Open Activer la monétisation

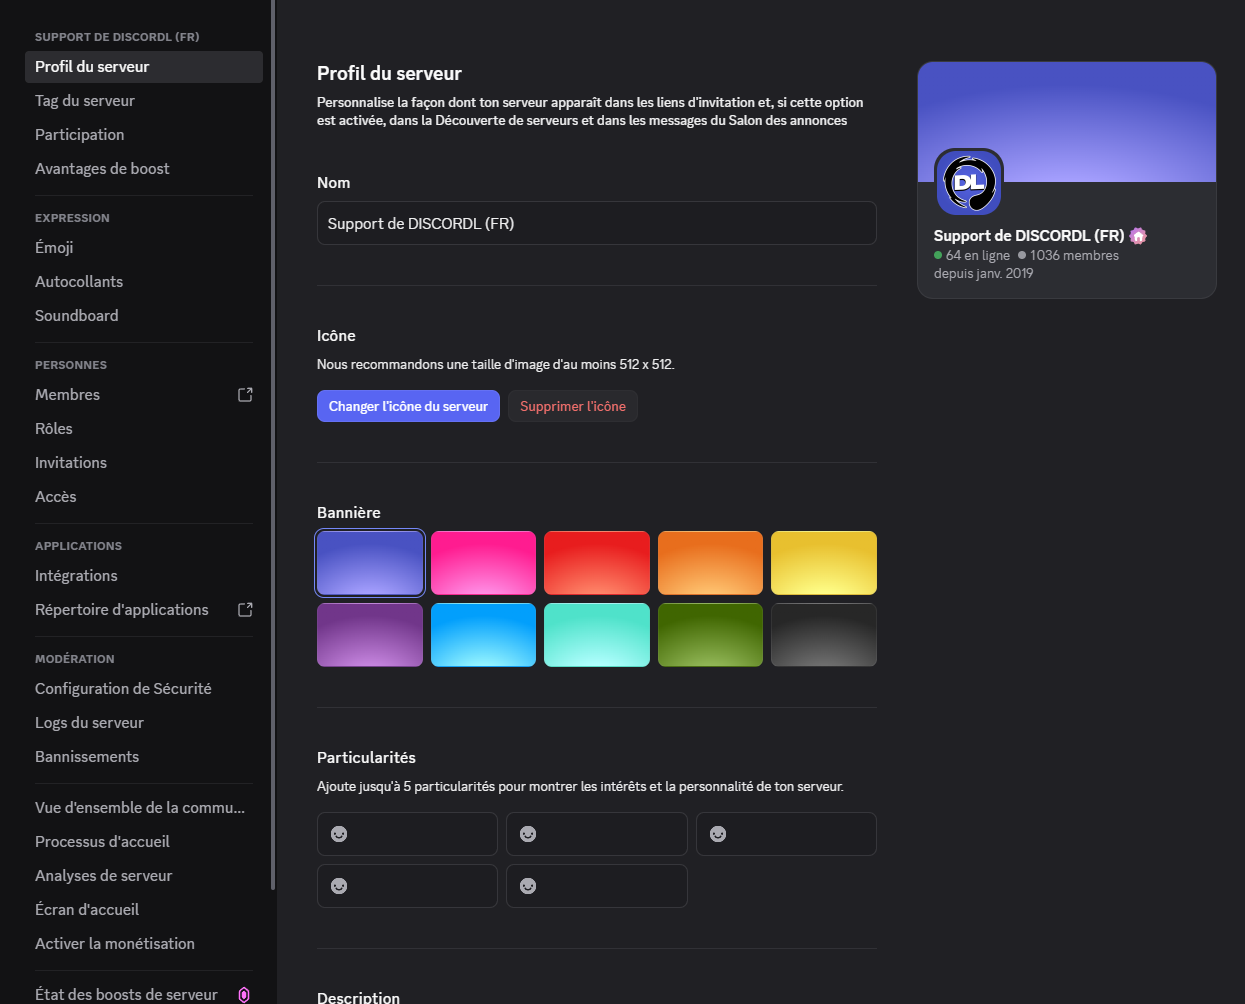[144, 944]
